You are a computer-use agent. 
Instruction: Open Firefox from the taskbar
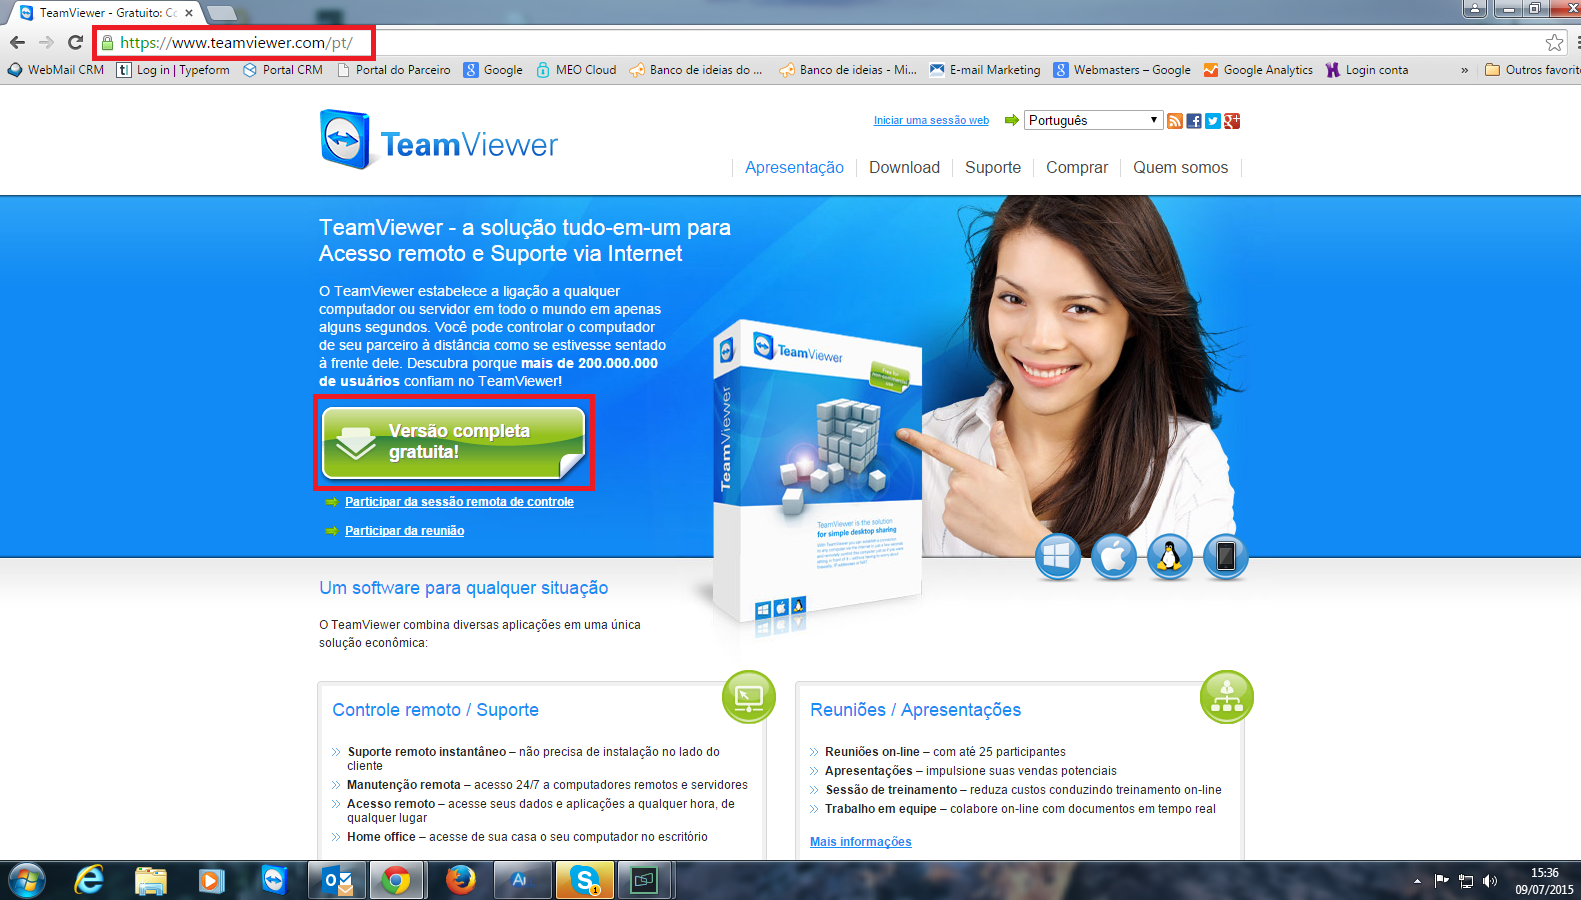pos(461,881)
